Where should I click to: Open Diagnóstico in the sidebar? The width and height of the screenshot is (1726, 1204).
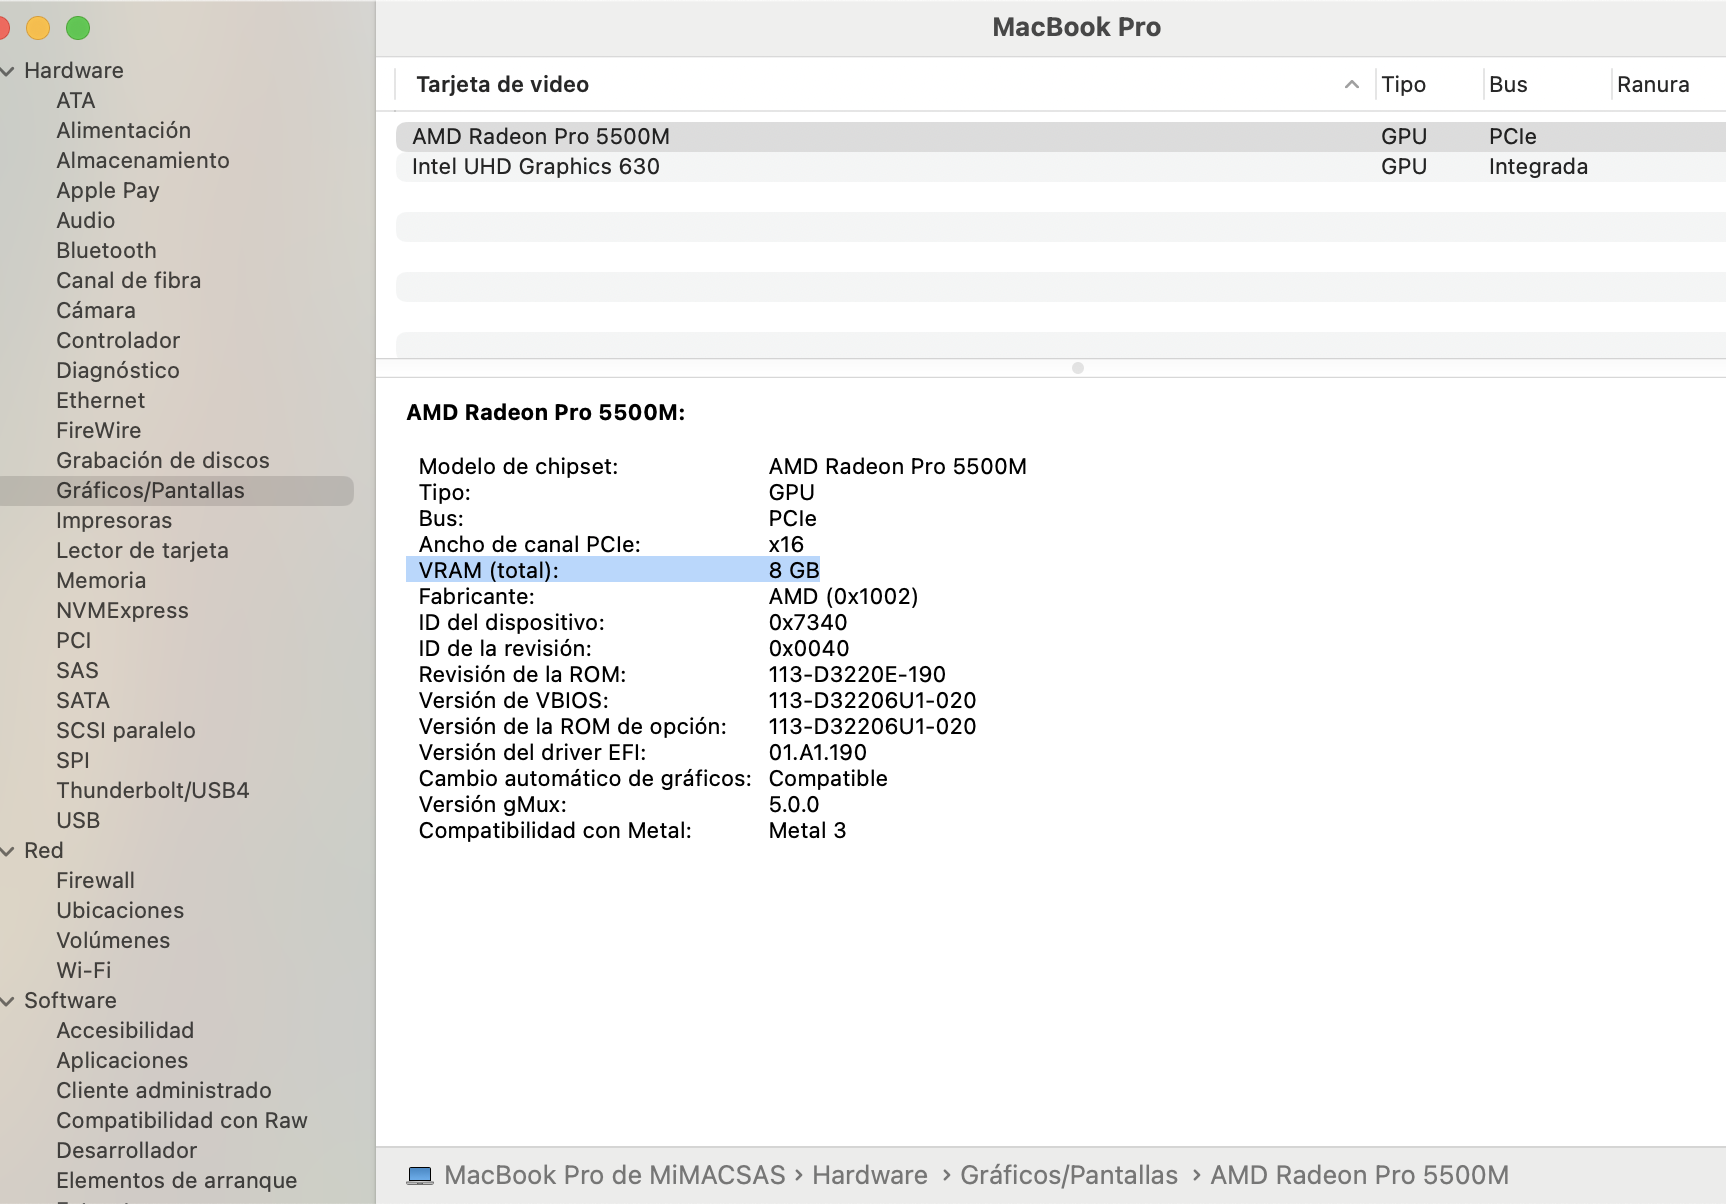tap(118, 371)
